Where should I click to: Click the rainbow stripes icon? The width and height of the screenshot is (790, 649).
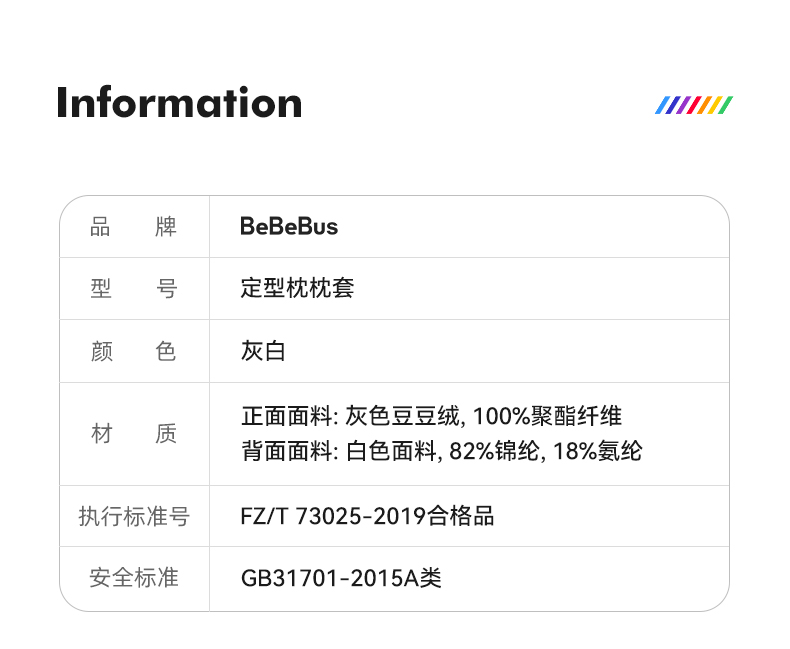click(x=694, y=105)
